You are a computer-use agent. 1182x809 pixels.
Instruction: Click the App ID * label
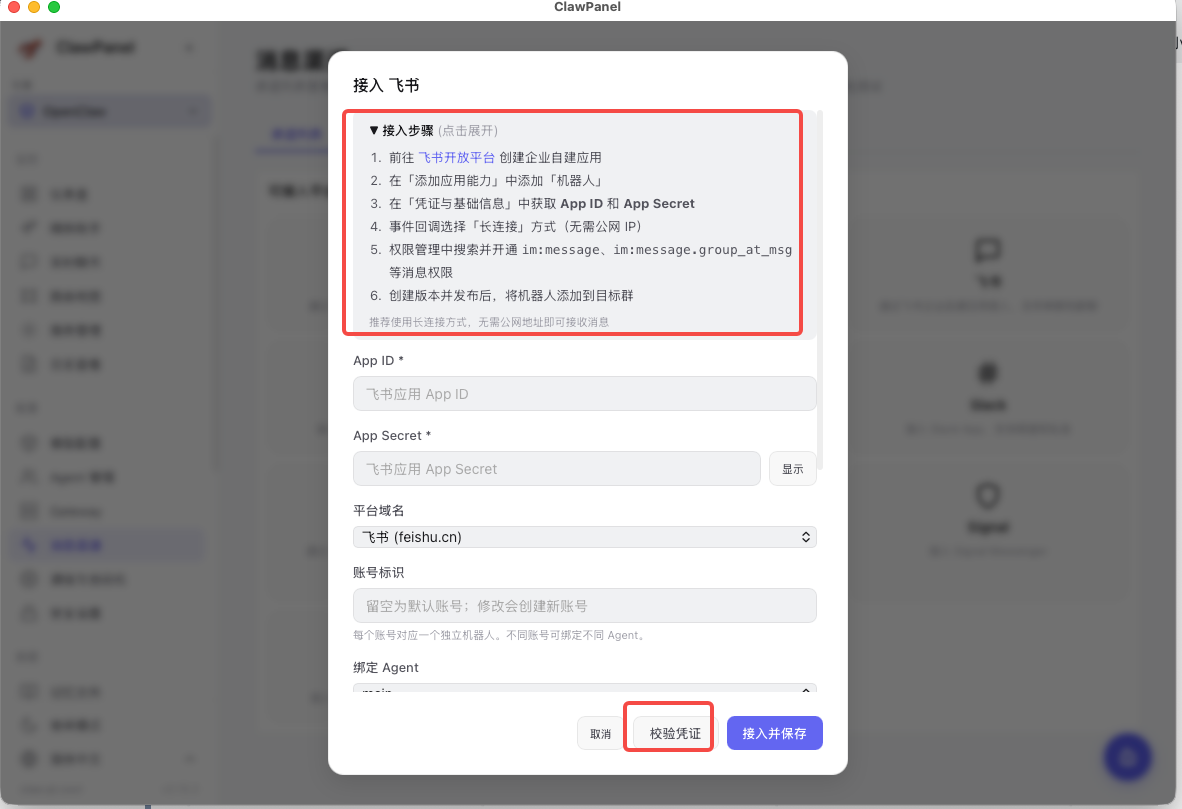[378, 360]
